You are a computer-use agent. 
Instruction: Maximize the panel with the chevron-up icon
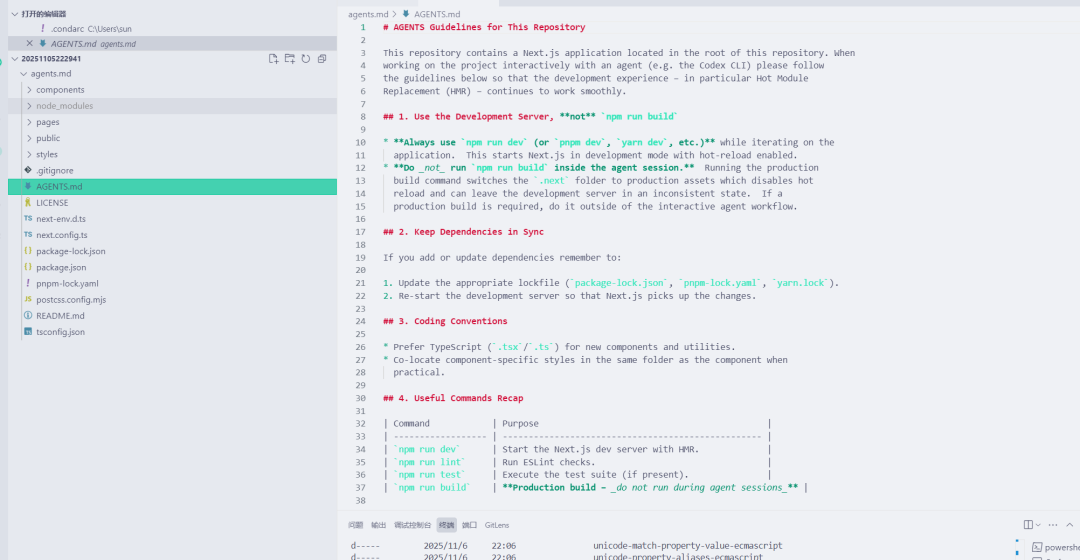pyautogui.click(x=1070, y=525)
